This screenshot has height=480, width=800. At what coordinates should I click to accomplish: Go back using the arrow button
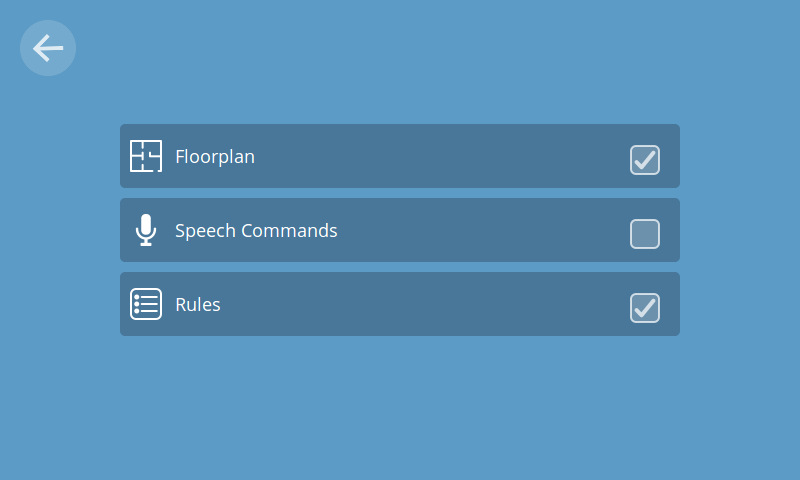pos(48,48)
